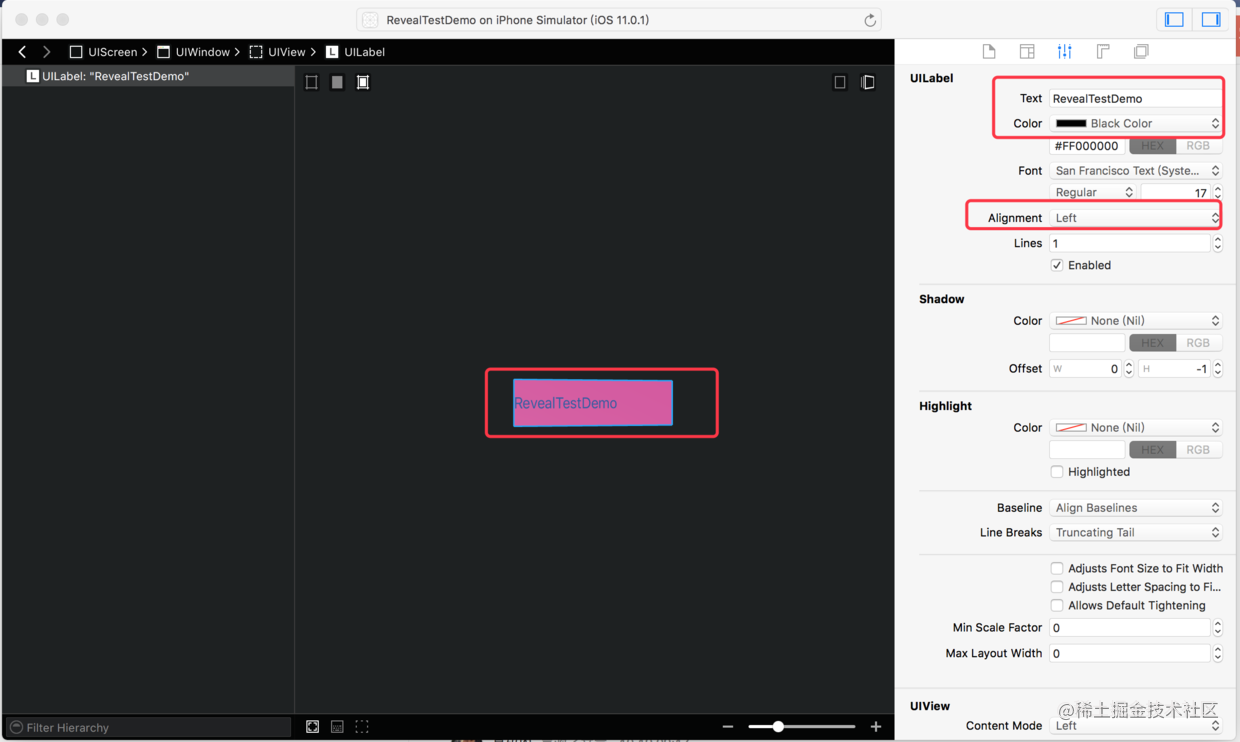Image resolution: width=1240 pixels, height=742 pixels.
Task: Click the pink RevealTestDemo label on the canvas
Action: 593,403
